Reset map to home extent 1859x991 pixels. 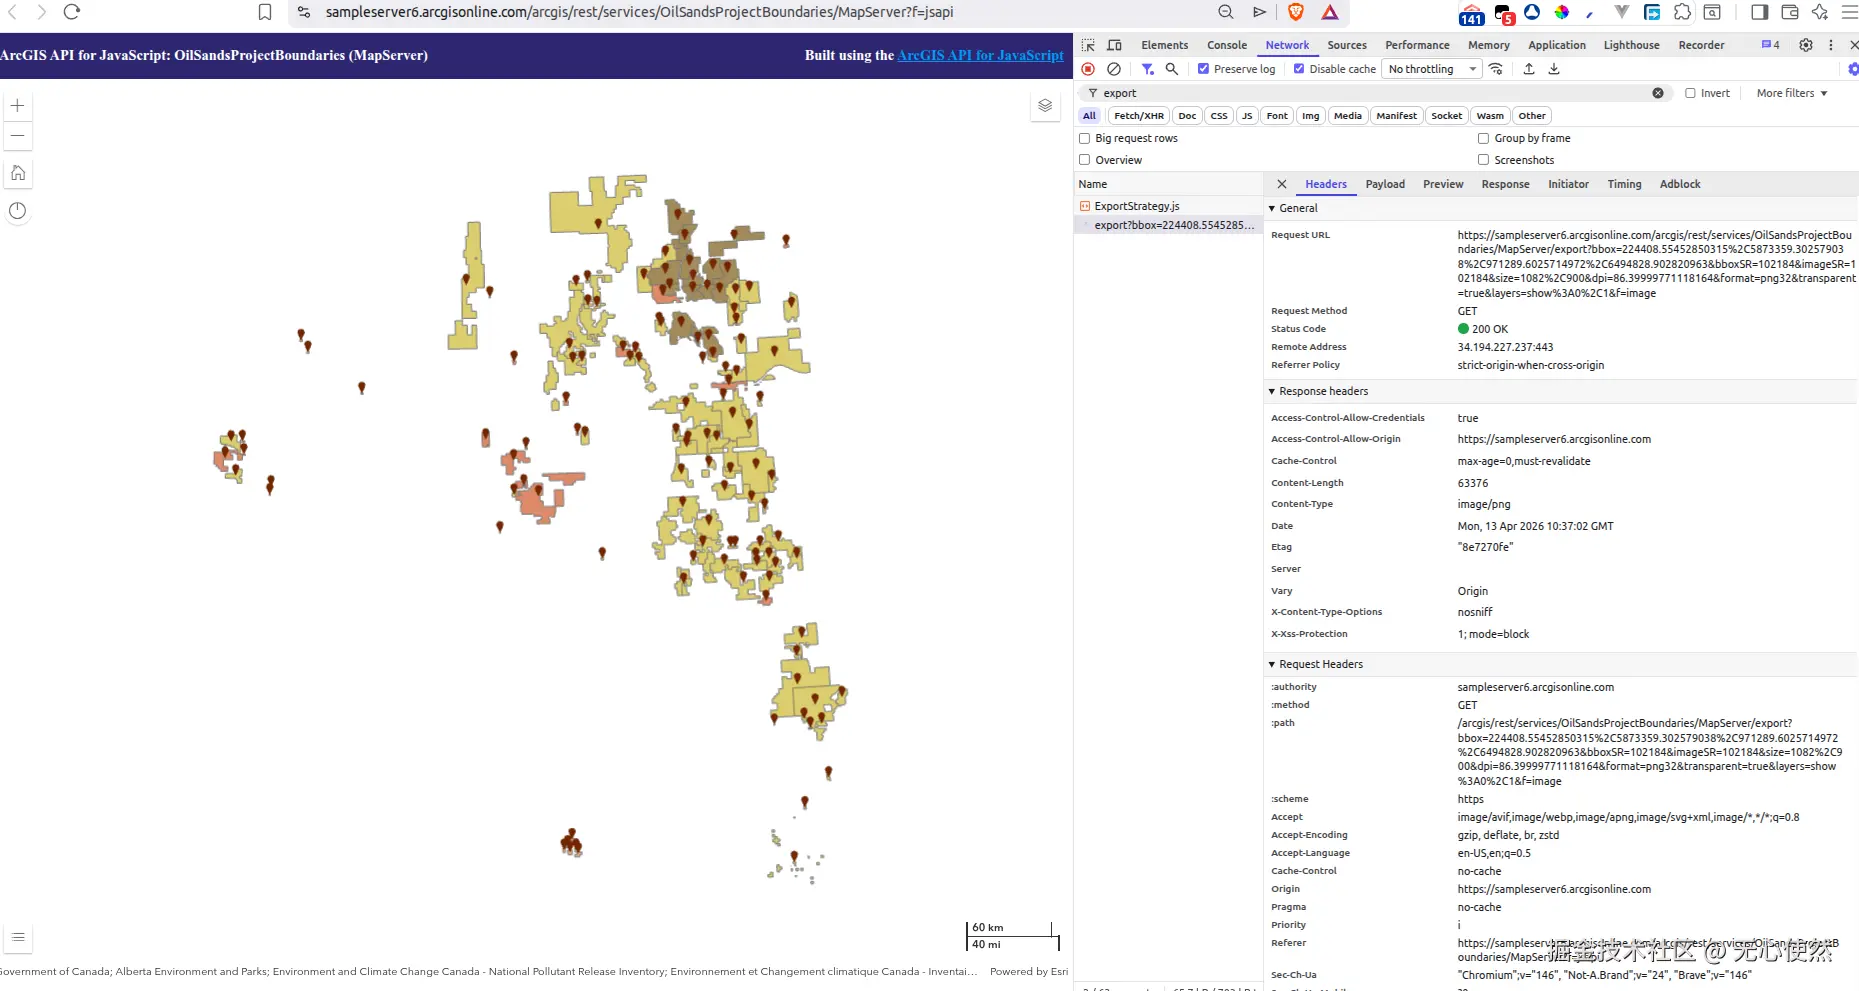click(x=18, y=173)
